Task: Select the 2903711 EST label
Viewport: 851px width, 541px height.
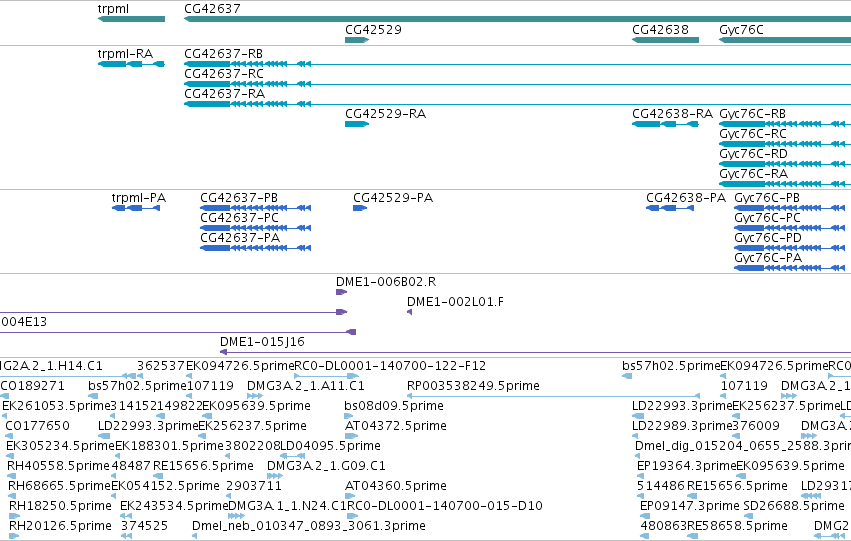Action: click(254, 486)
